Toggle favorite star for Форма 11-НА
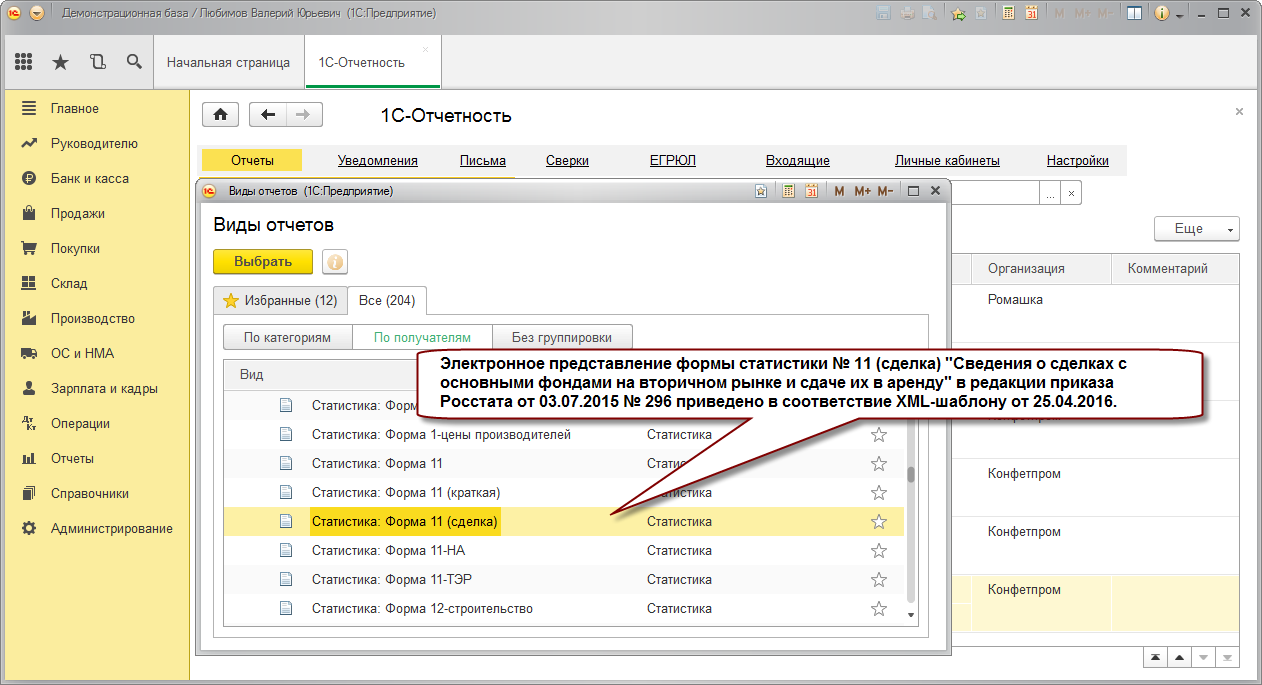 879,550
